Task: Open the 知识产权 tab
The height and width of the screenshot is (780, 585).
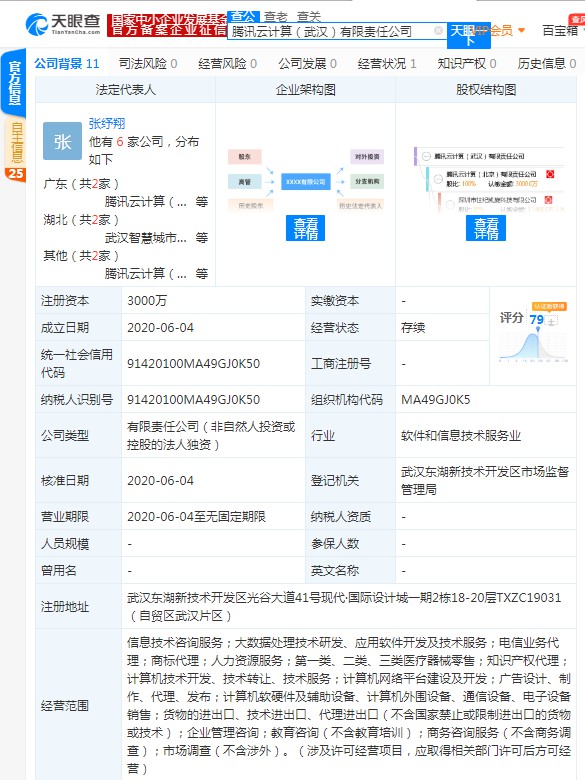Action: 467,64
